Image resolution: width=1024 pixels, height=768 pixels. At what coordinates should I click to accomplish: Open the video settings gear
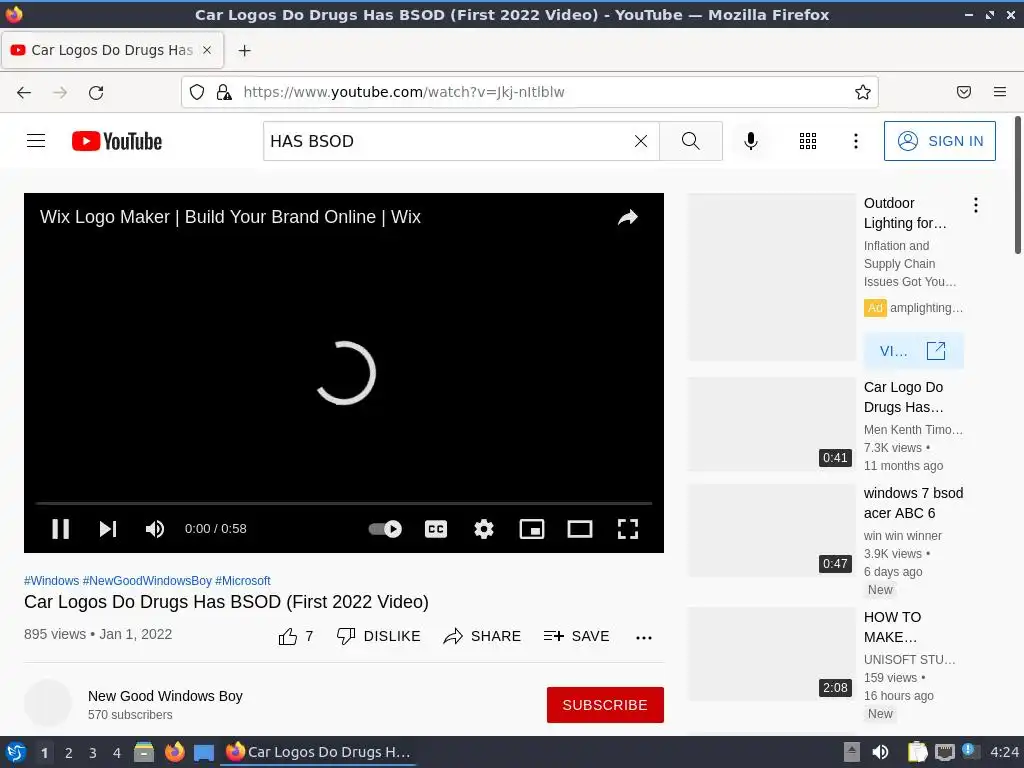(484, 529)
